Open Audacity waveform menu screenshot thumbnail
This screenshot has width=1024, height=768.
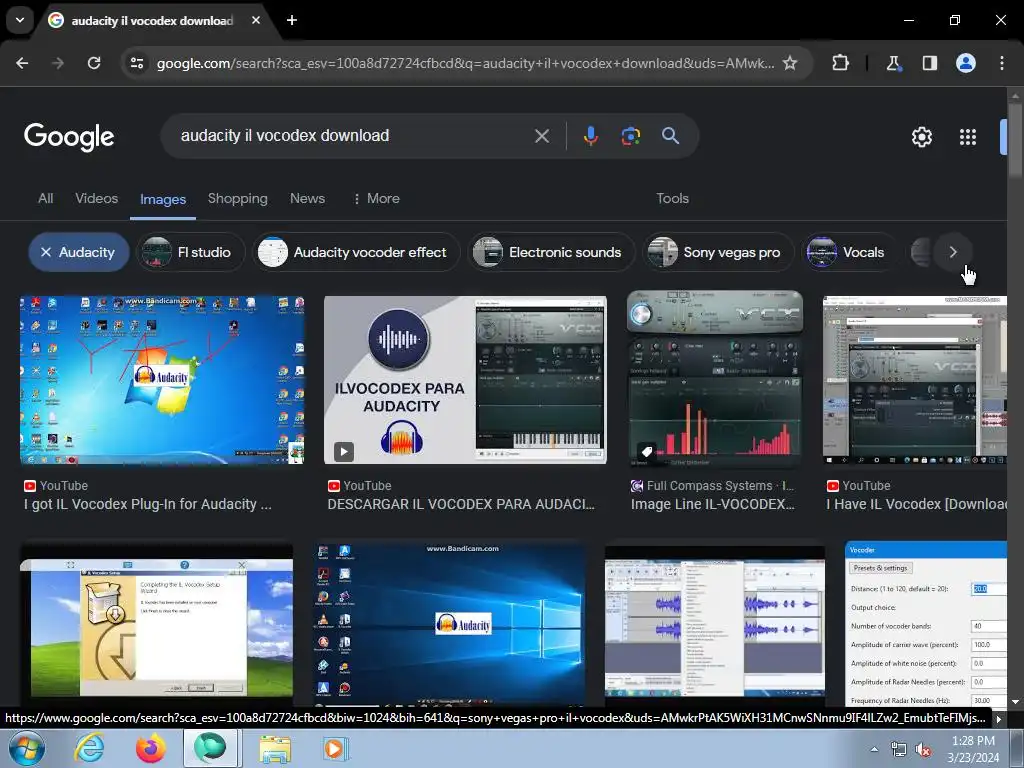click(714, 624)
